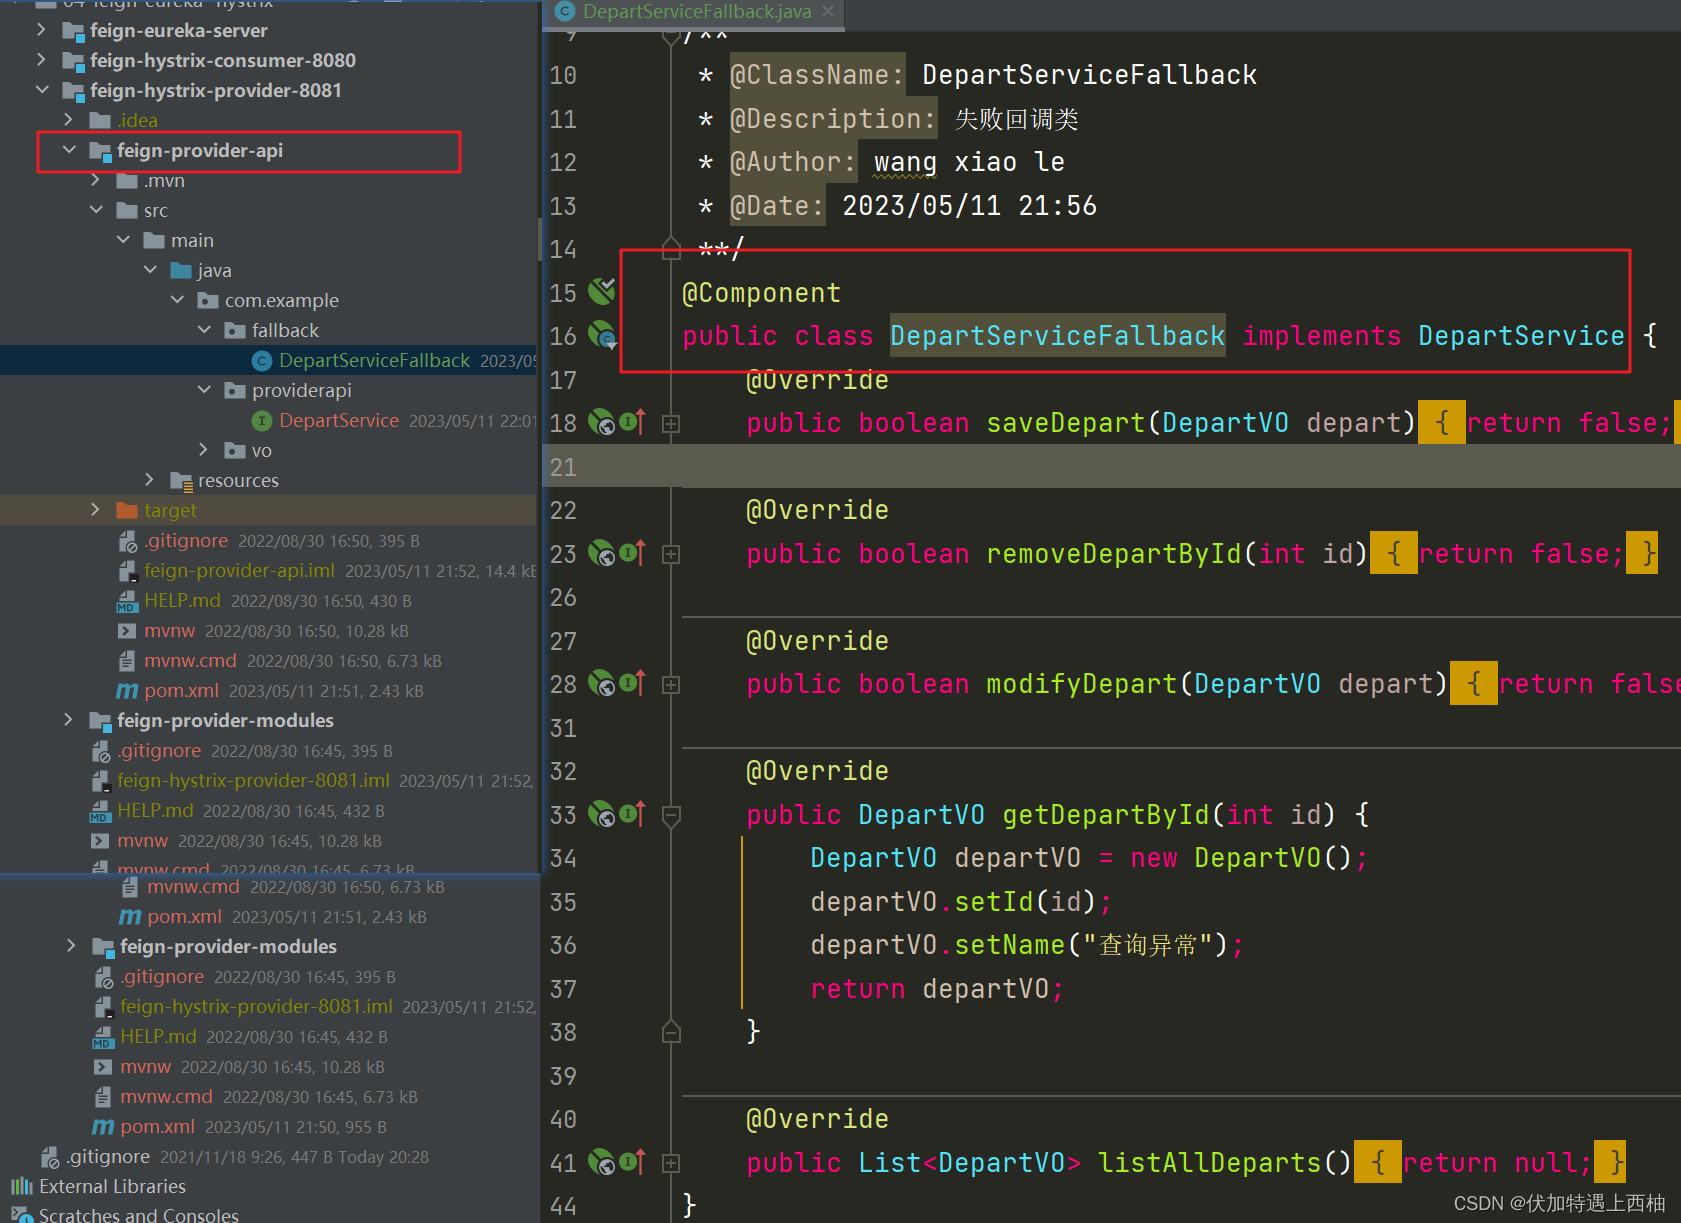The width and height of the screenshot is (1681, 1223).
Task: Select External Libraries node
Action: click(112, 1186)
